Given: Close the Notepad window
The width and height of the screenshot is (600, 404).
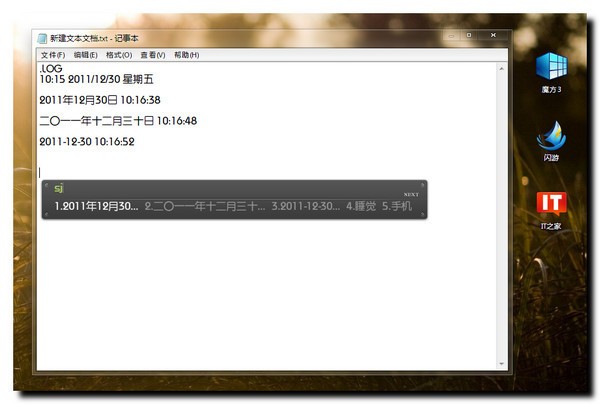Looking at the screenshot, I should coord(494,35).
